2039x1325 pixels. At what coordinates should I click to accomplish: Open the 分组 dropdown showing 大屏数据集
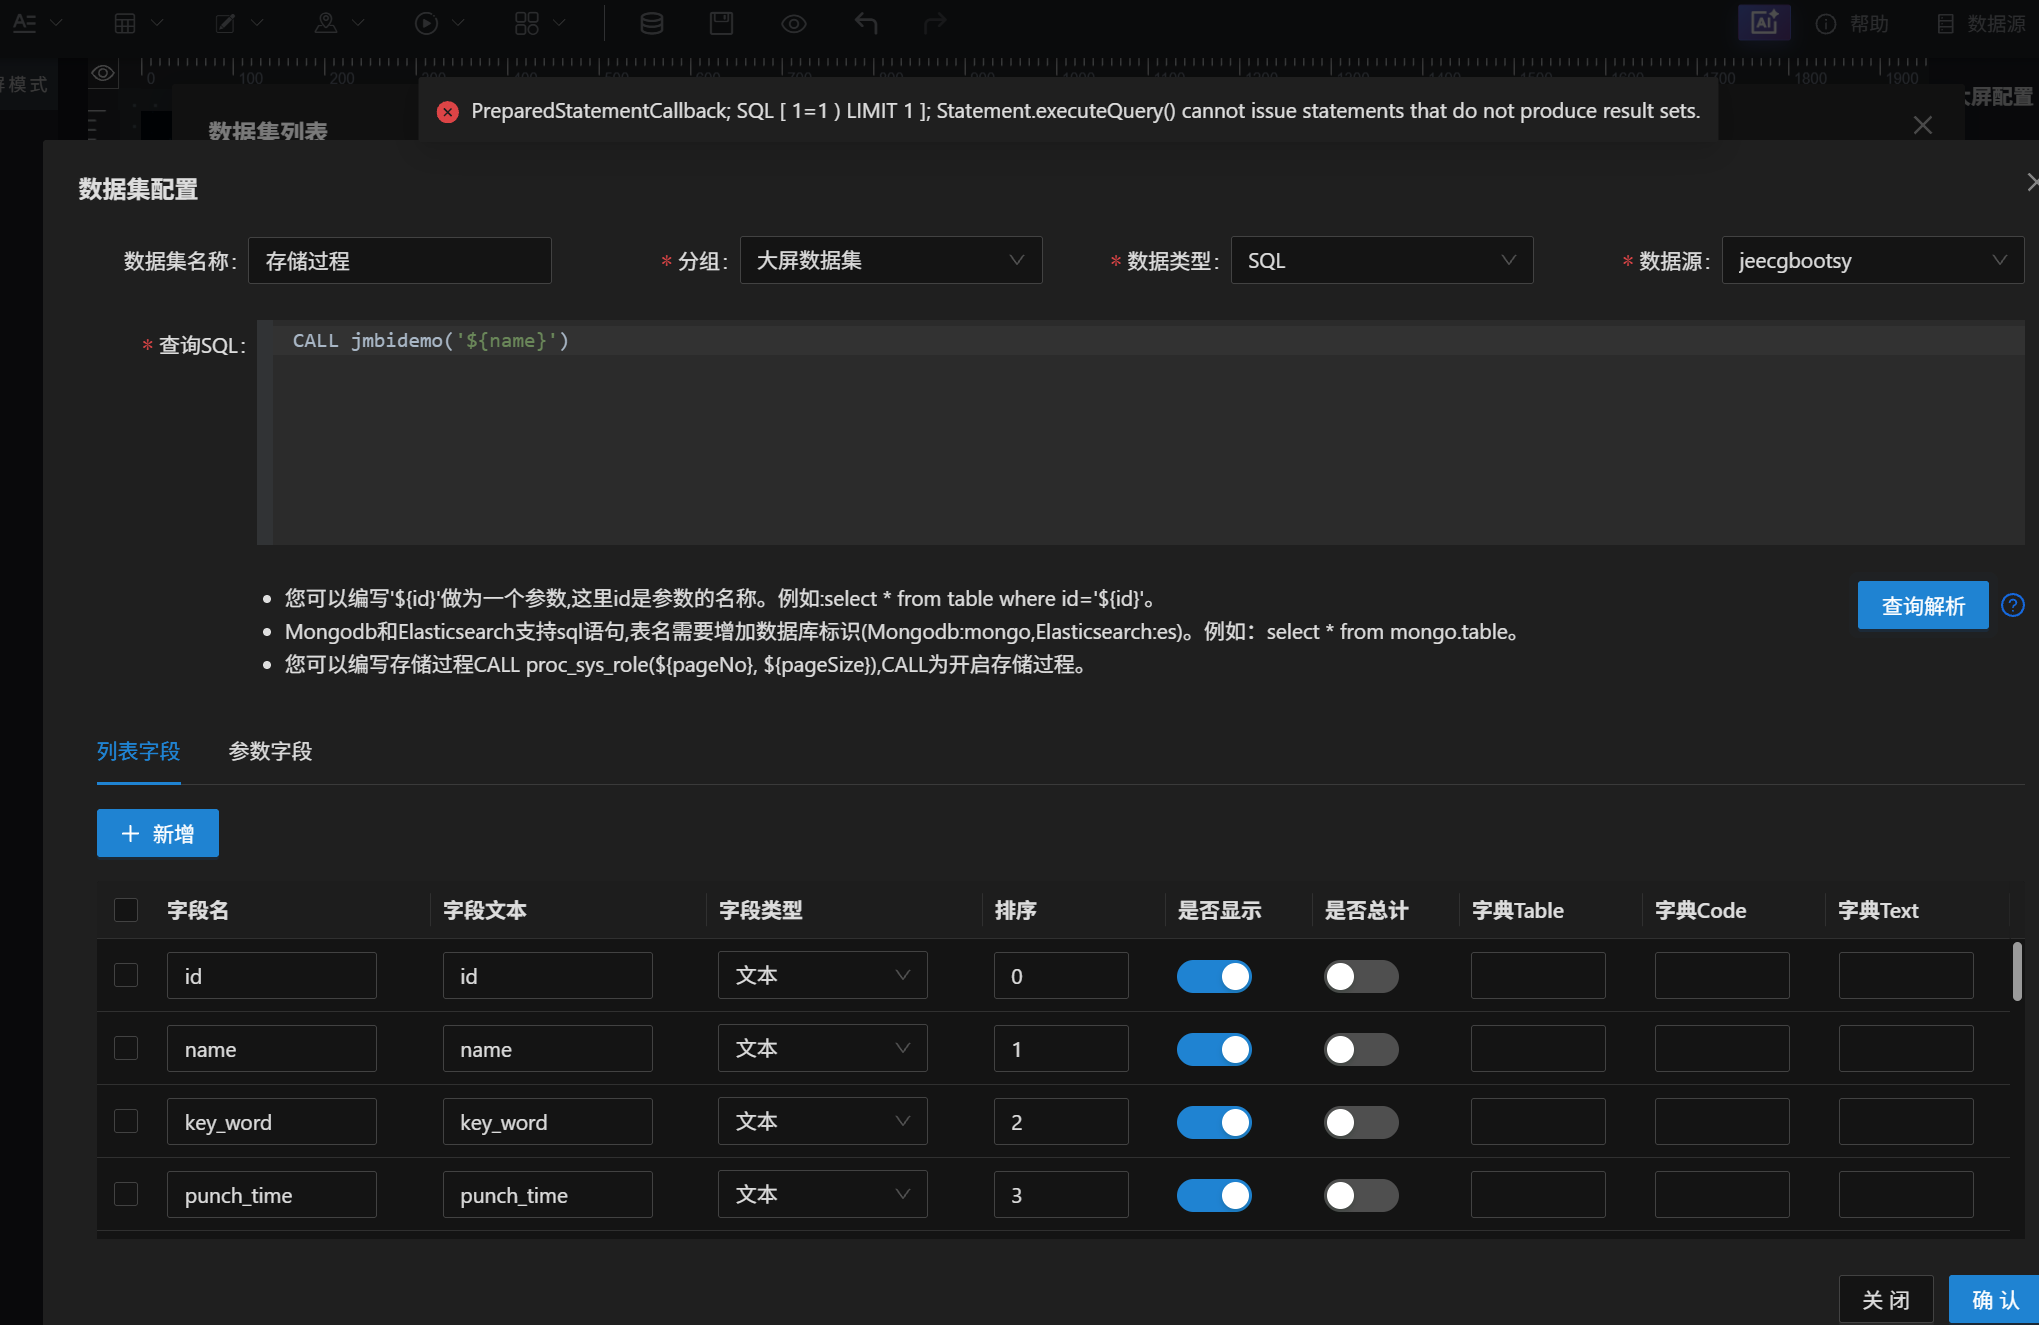pyautogui.click(x=890, y=260)
